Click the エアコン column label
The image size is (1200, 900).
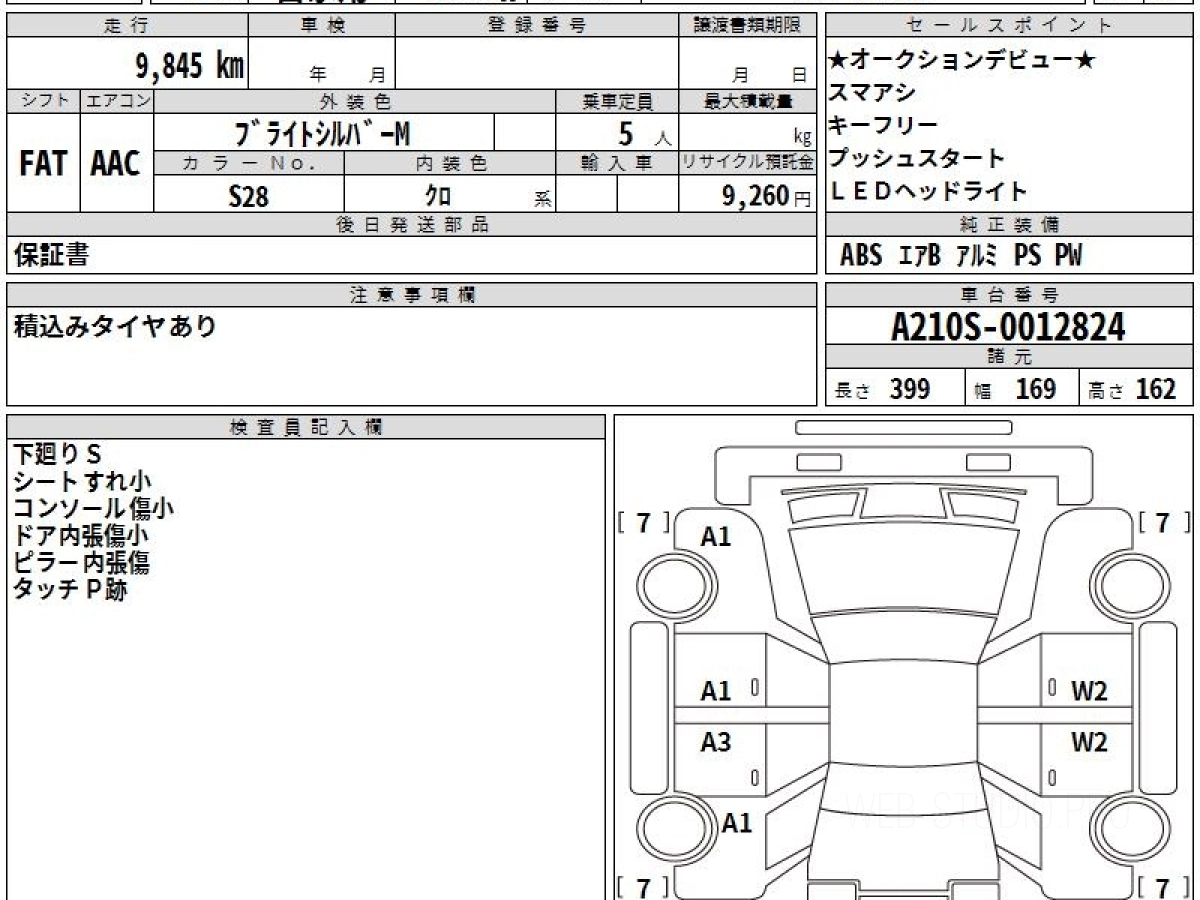pos(117,101)
